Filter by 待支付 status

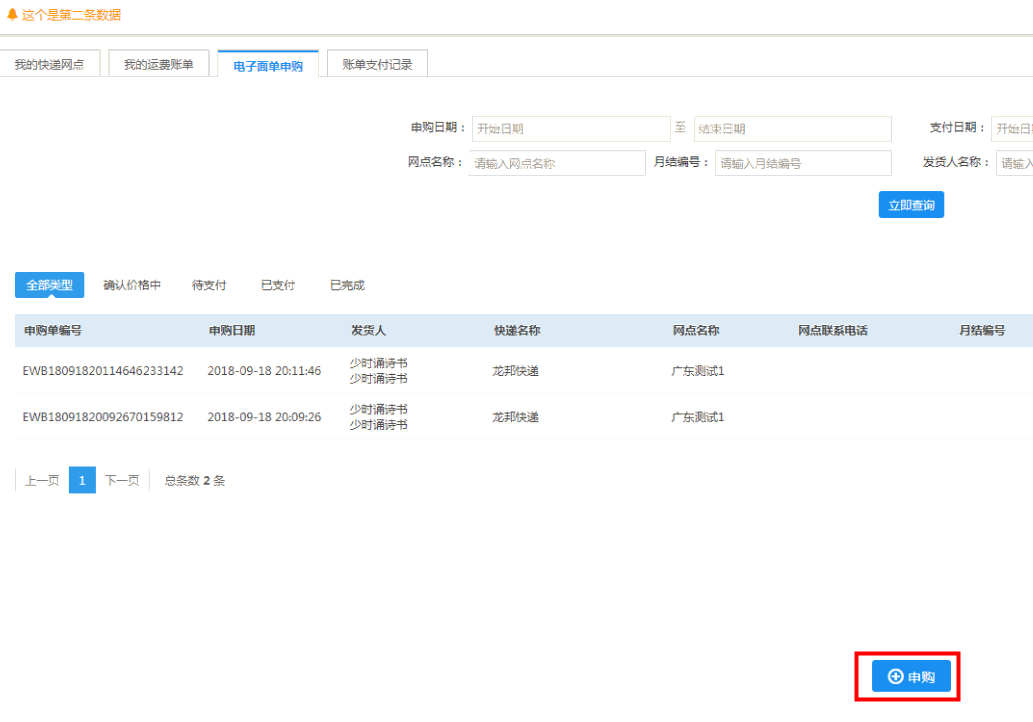coord(209,285)
